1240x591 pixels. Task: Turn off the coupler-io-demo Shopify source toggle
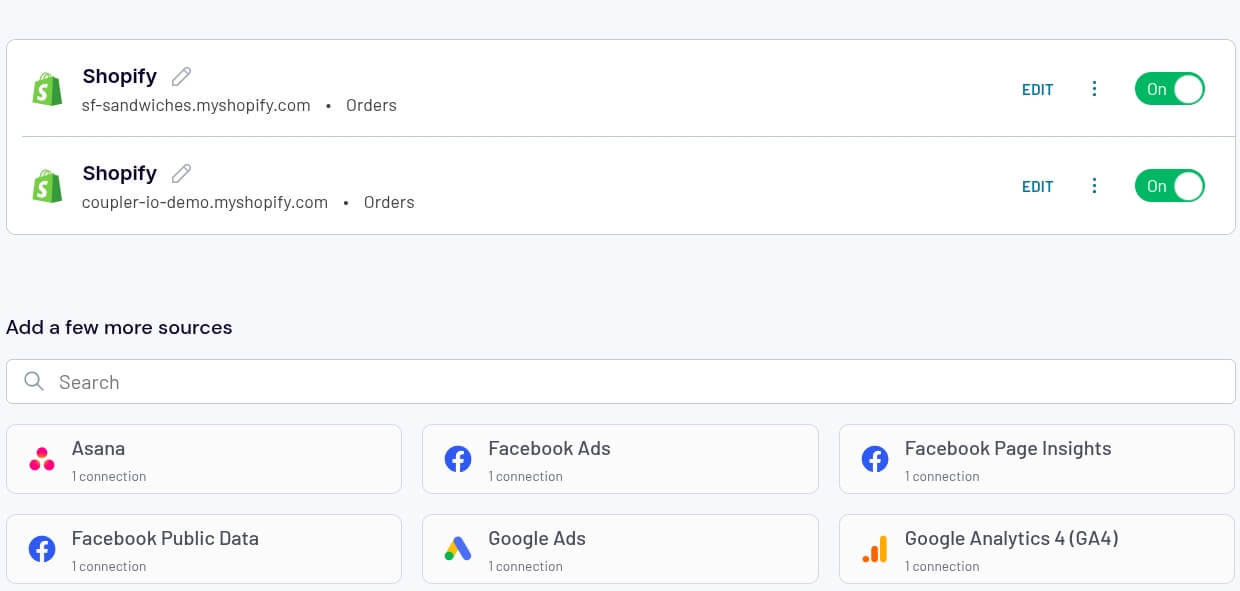click(1169, 186)
